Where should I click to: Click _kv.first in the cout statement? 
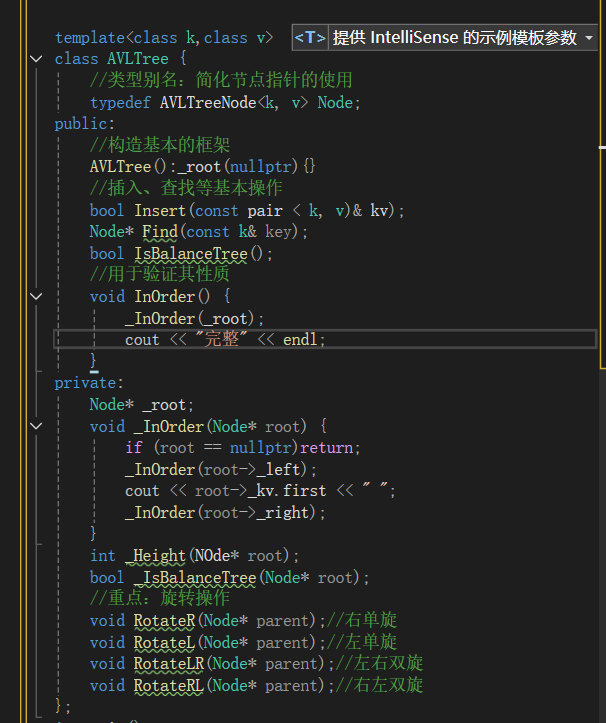[287, 491]
